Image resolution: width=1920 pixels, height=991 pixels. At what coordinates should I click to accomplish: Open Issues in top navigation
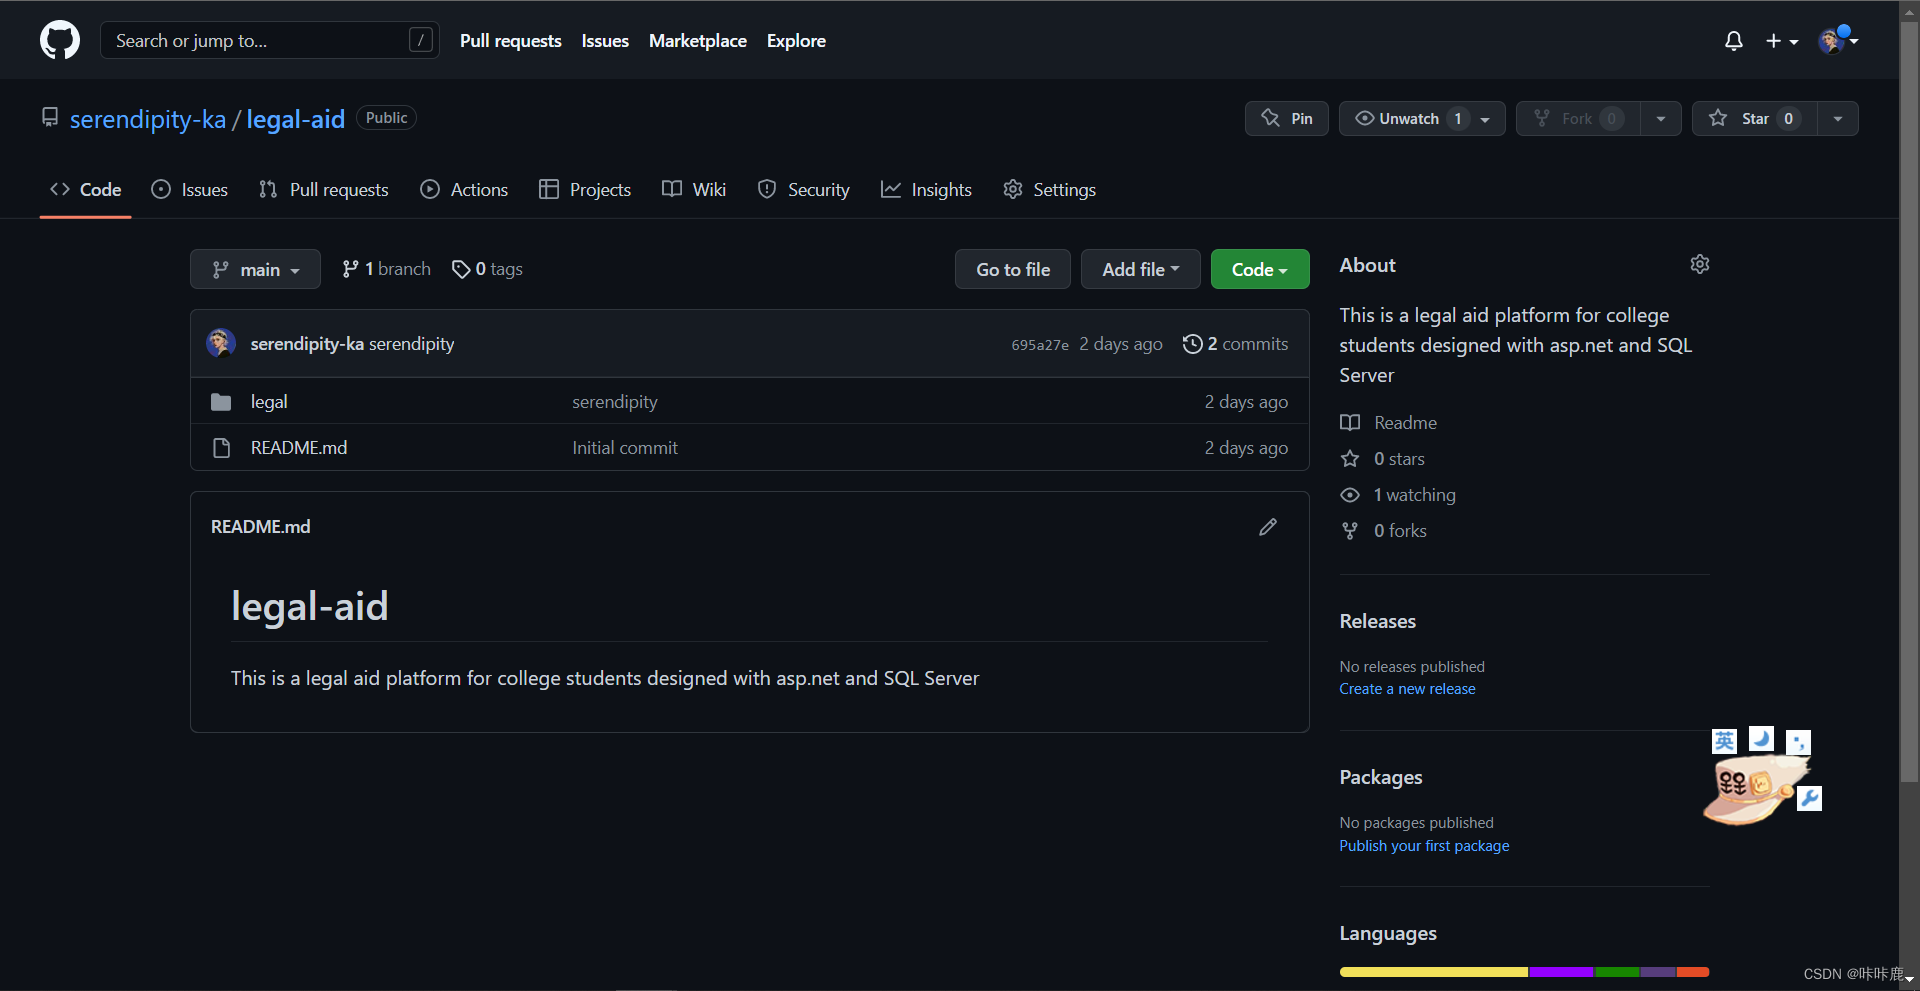[x=605, y=41]
